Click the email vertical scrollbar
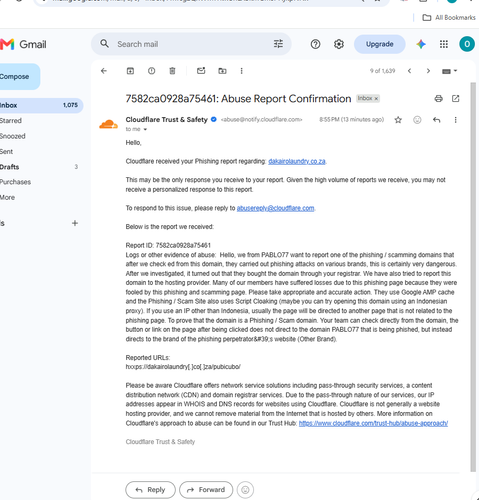 (473, 277)
